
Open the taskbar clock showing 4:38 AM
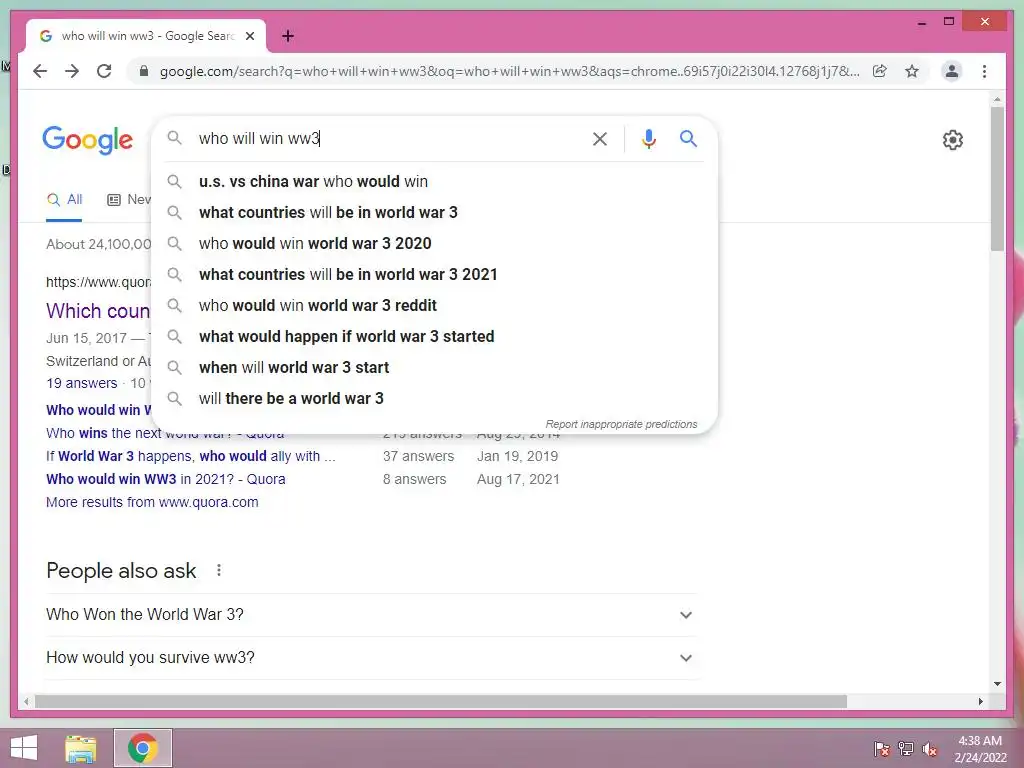click(980, 749)
